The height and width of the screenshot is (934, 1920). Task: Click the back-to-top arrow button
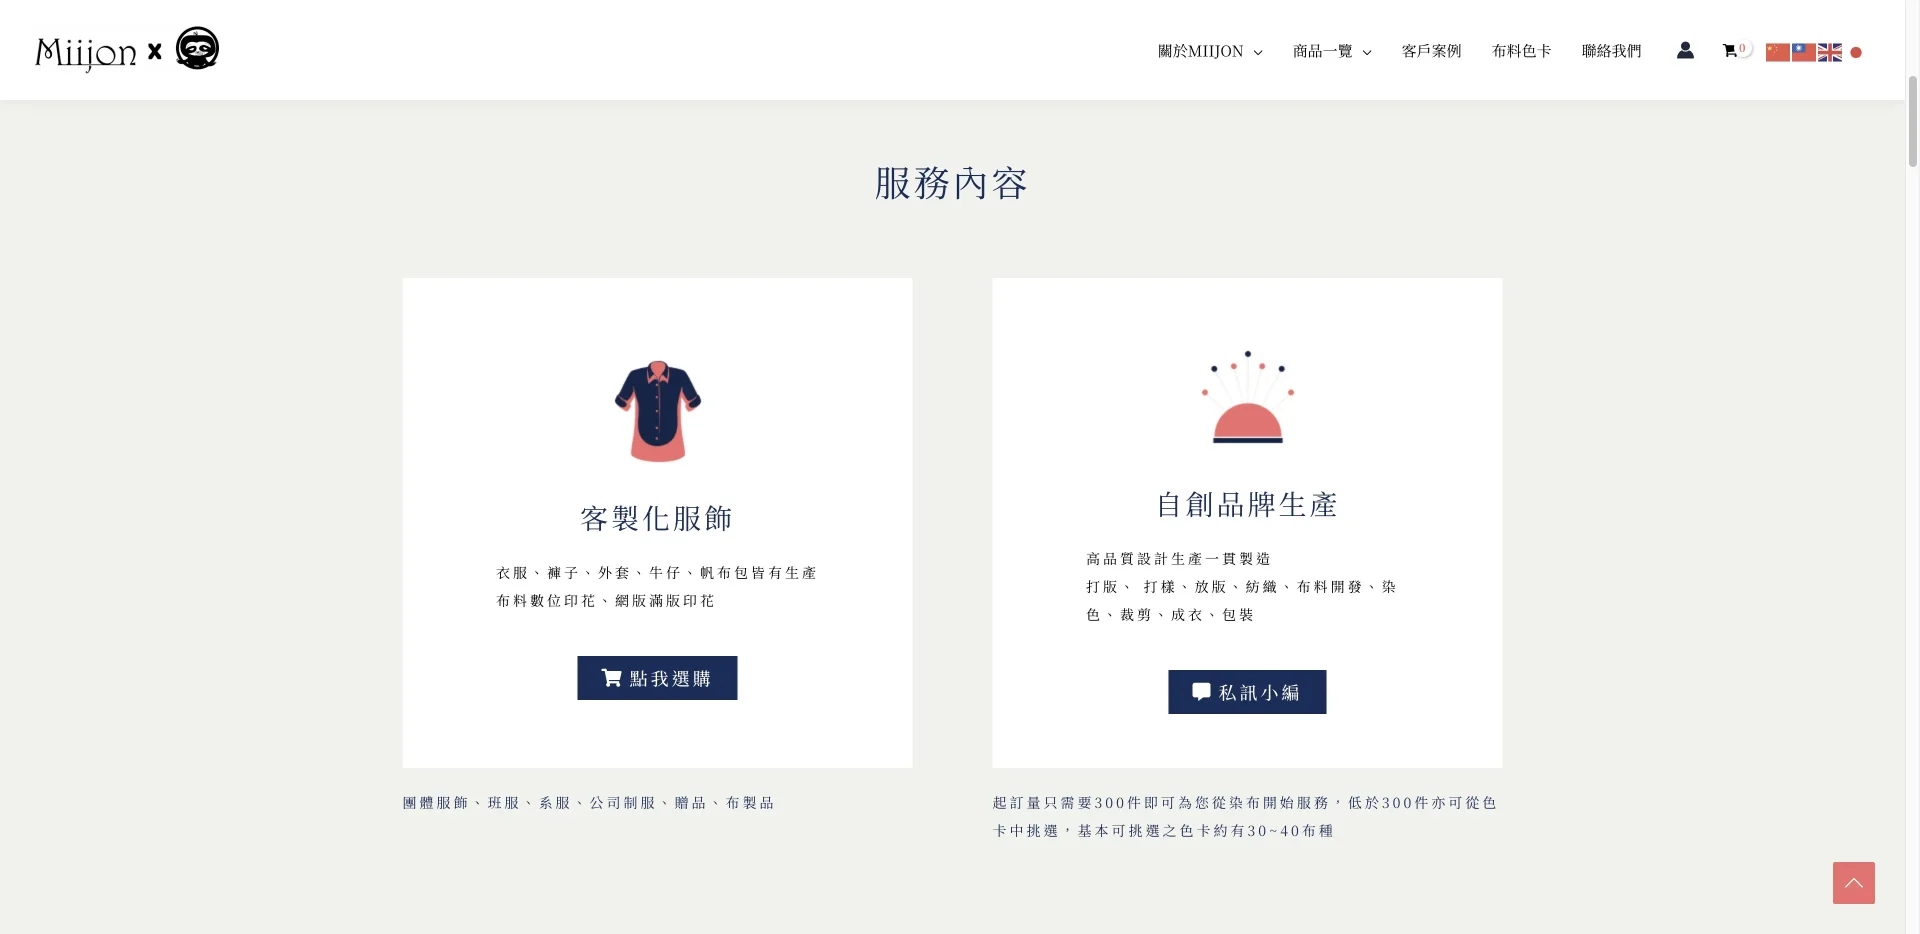point(1854,883)
